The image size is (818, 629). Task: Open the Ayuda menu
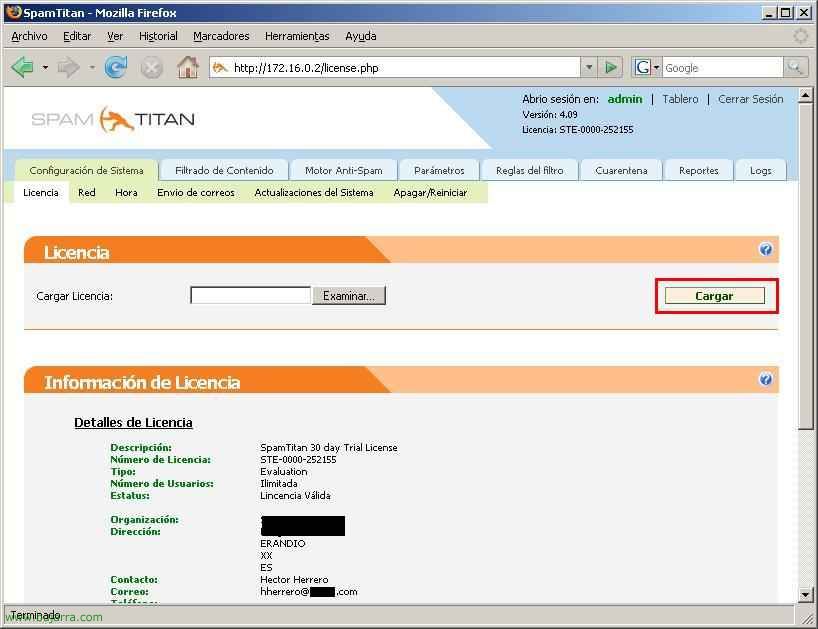[x=360, y=36]
